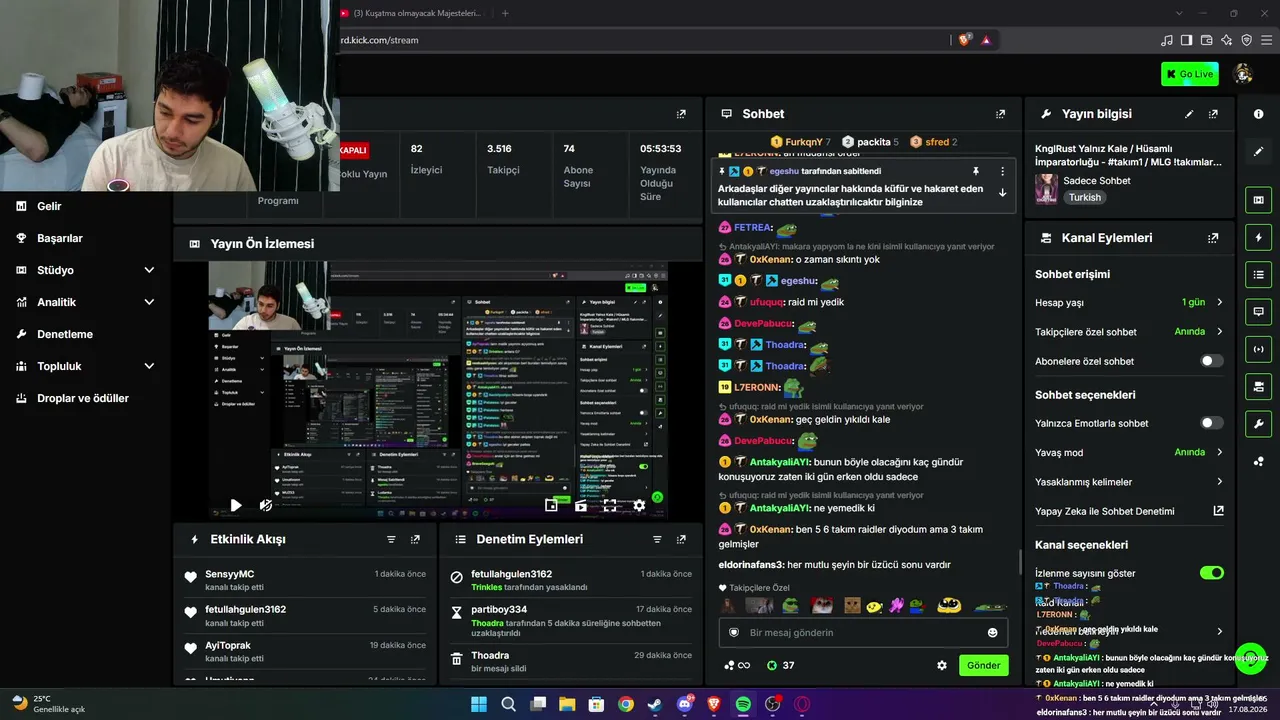Filter the Etkinlik Akışı feed
Screen dimensions: 1280x720
[x=391, y=539]
